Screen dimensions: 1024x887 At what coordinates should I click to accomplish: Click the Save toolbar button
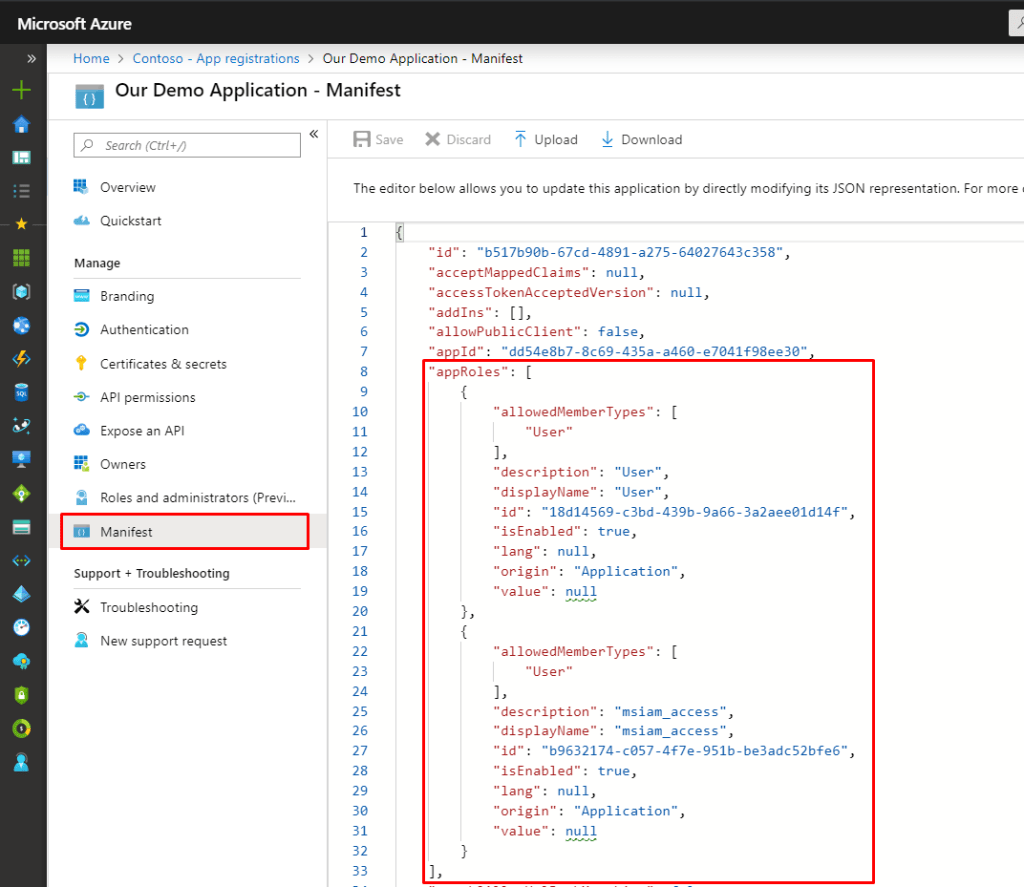point(378,139)
